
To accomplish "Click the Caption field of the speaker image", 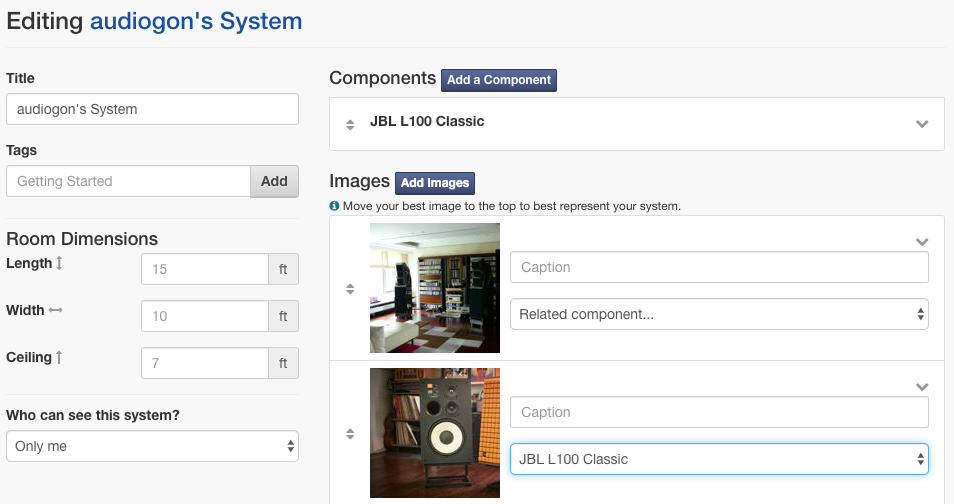I will [x=719, y=412].
